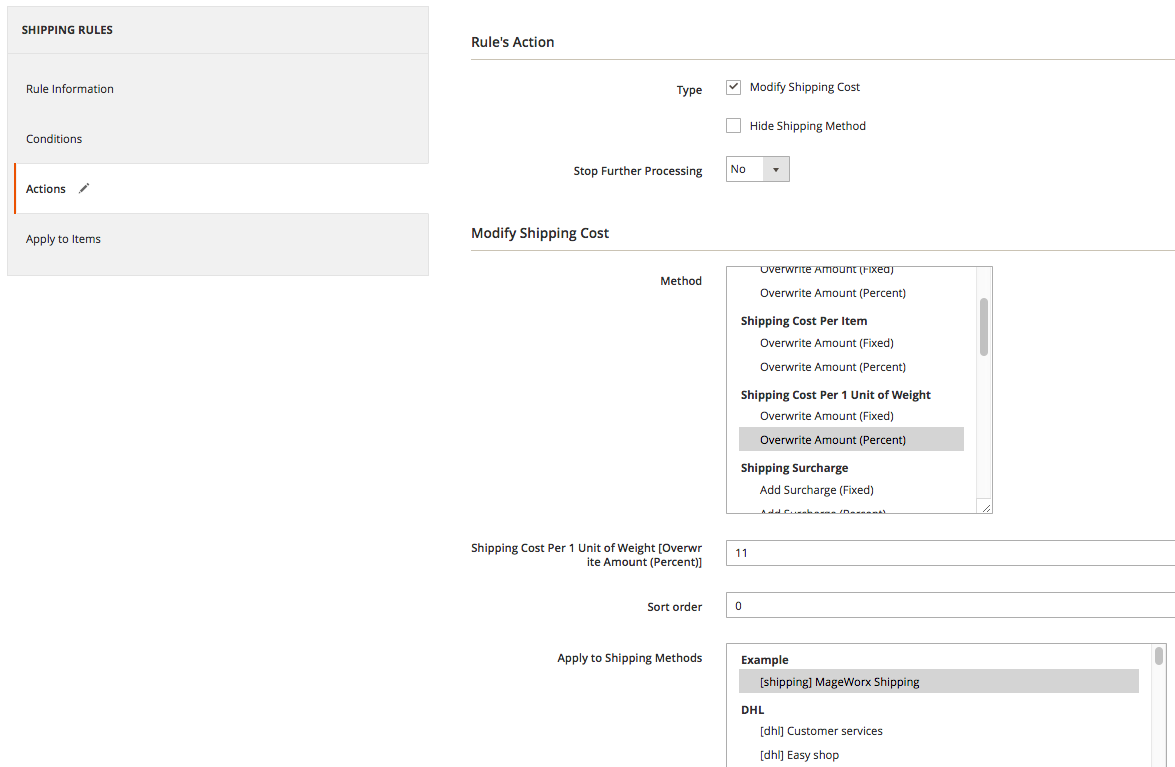Open the Rule Information tab
The image size is (1175, 767).
(x=70, y=89)
